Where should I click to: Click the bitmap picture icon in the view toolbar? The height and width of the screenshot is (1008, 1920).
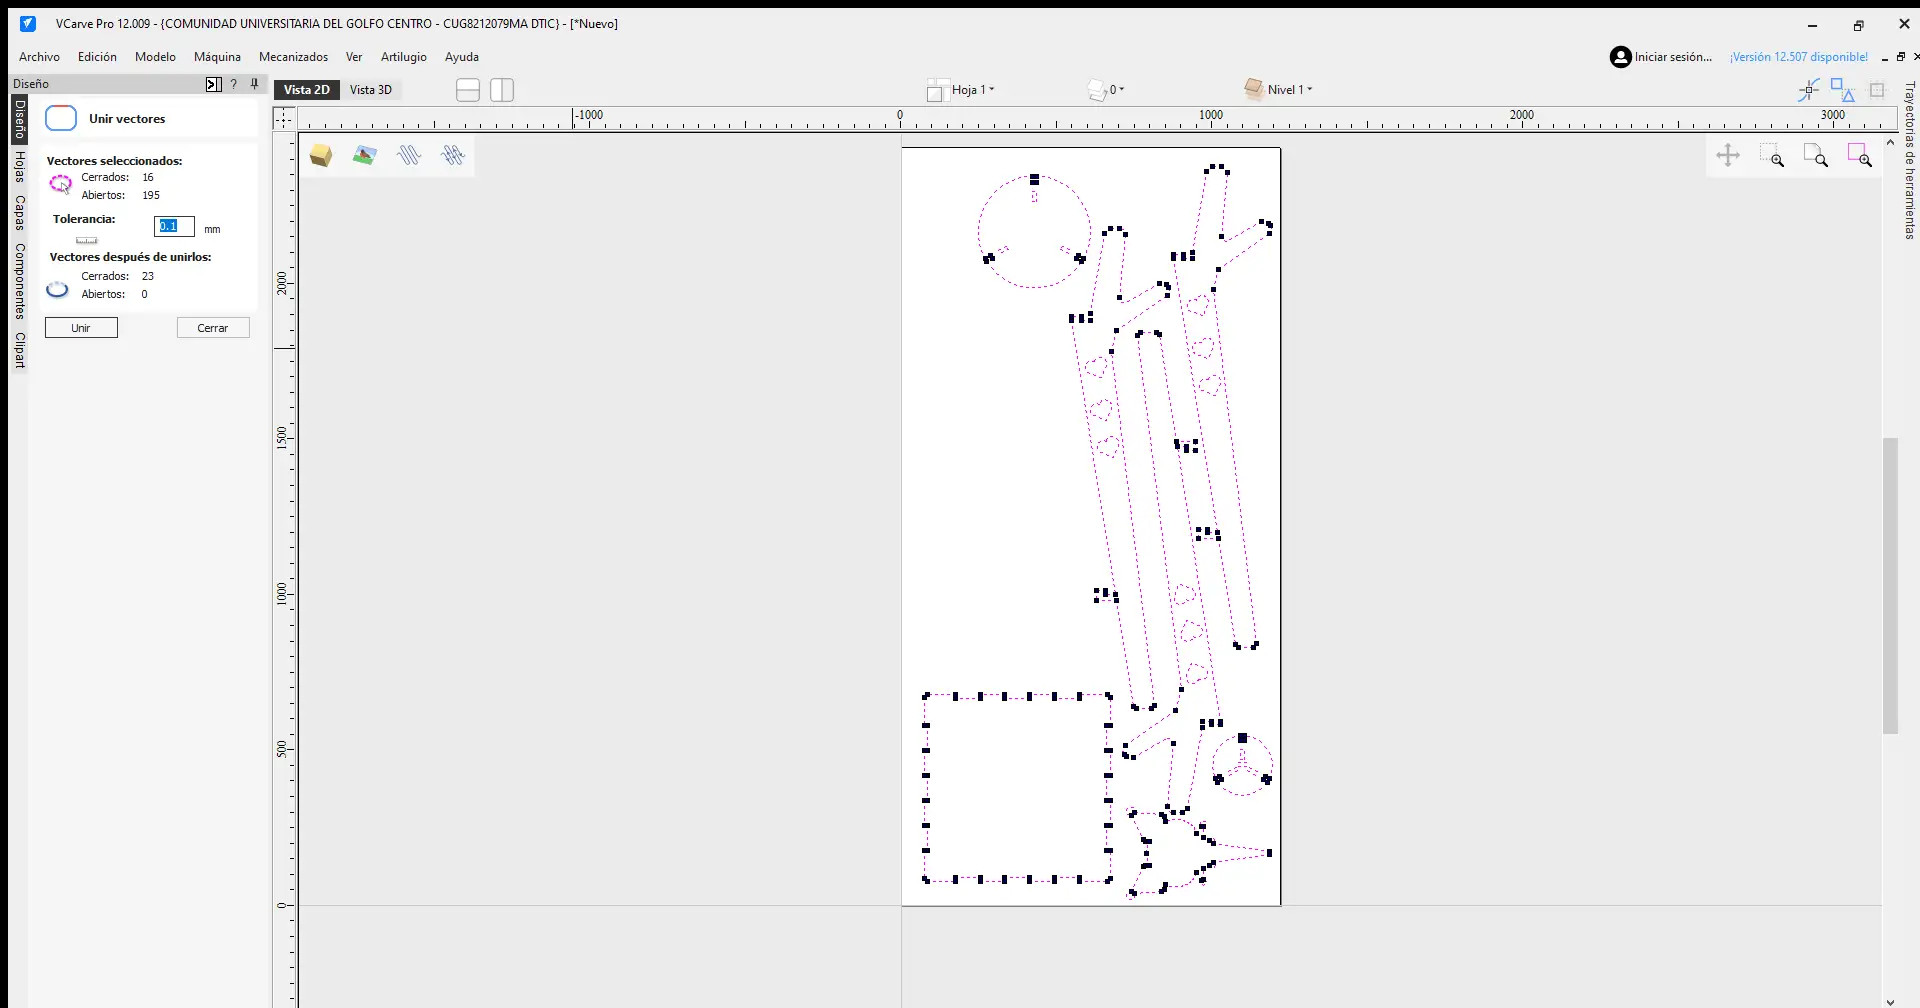tap(365, 156)
